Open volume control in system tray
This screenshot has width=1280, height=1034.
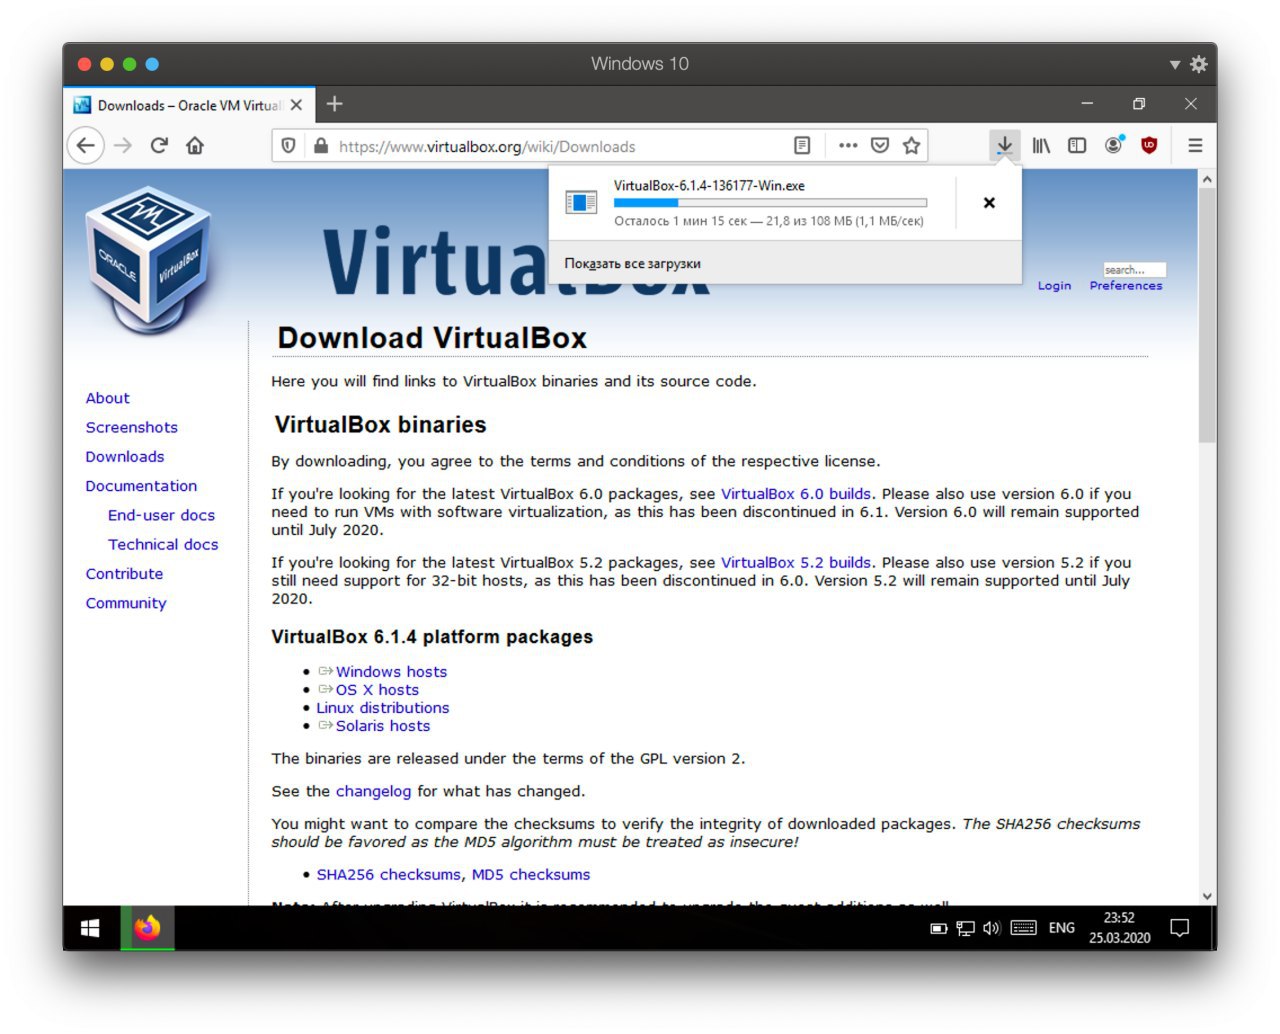991,928
